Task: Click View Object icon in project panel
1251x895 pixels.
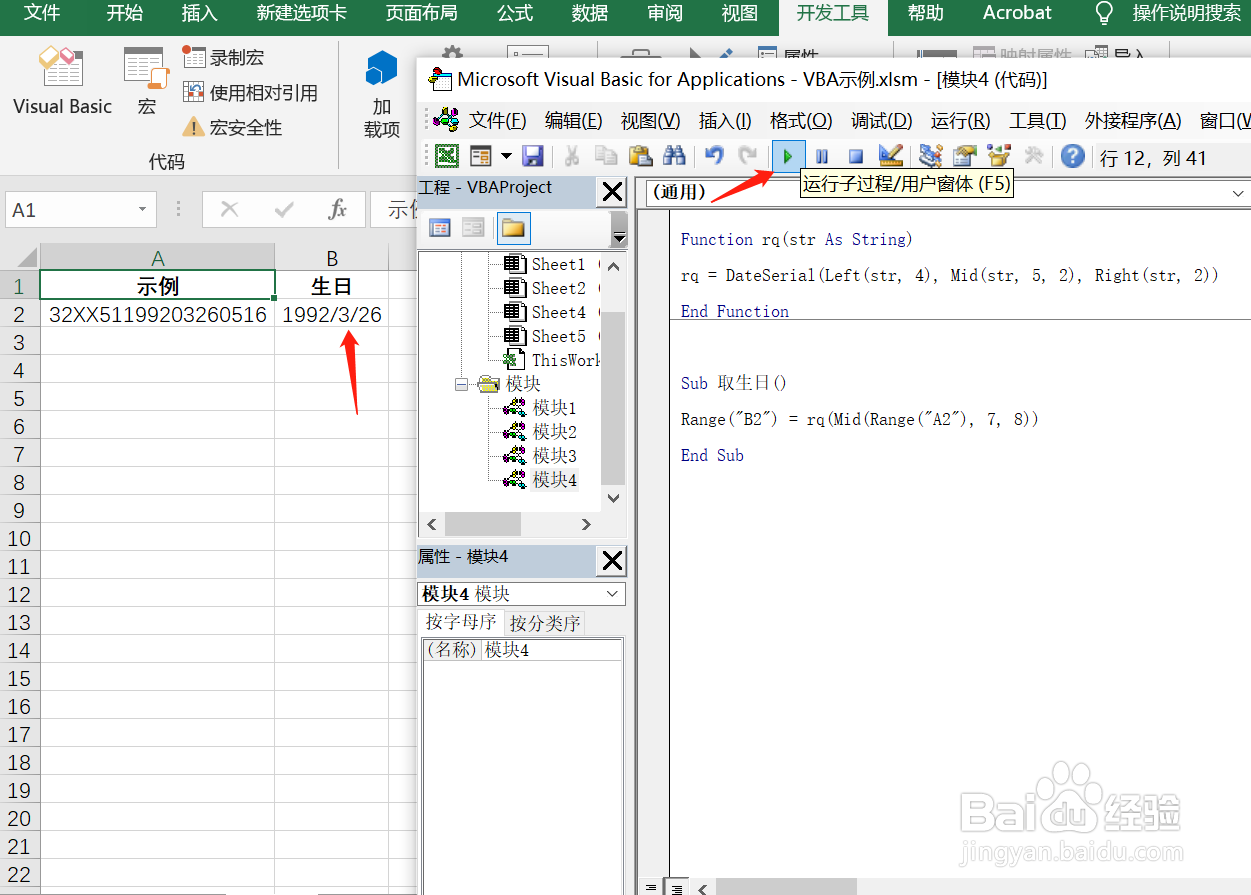Action: (x=473, y=228)
